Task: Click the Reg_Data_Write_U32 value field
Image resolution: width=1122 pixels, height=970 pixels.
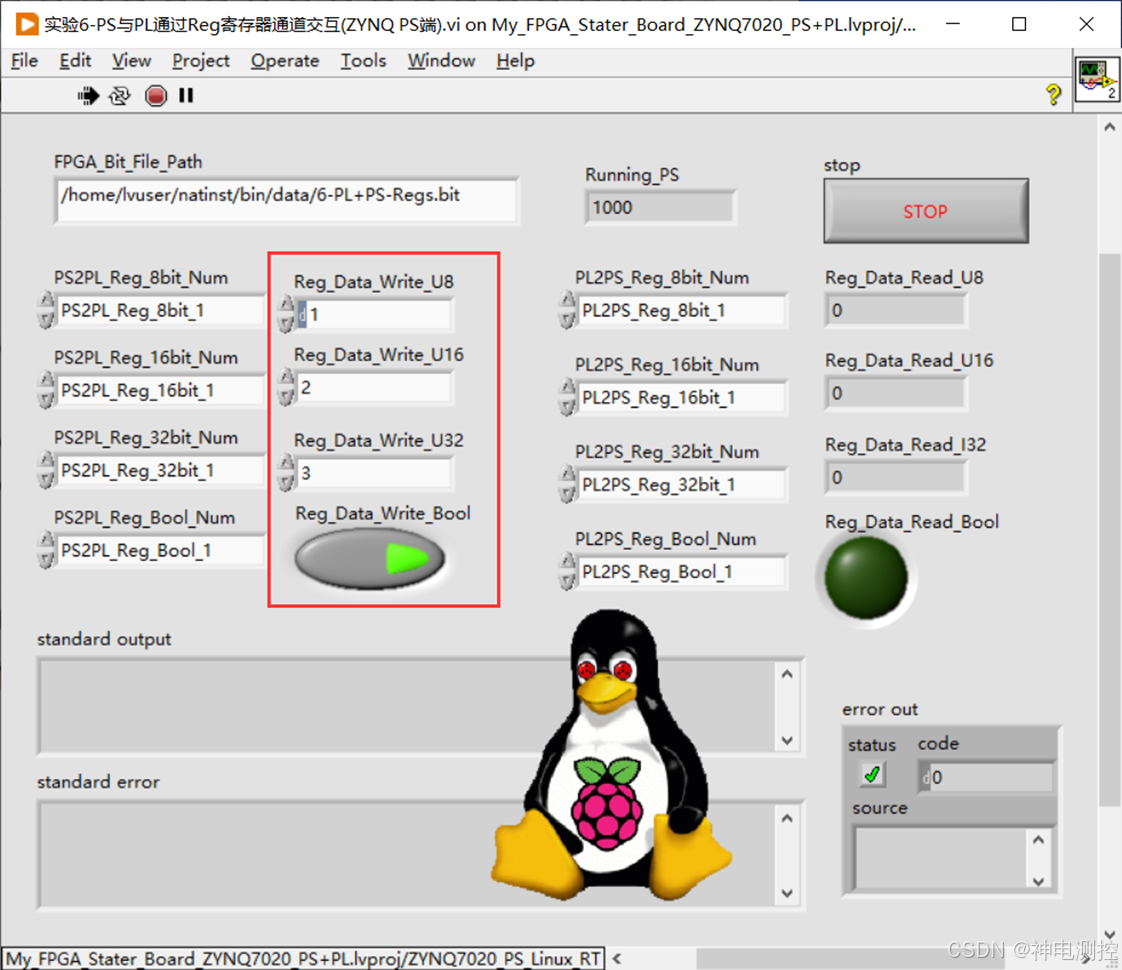Action: click(375, 474)
